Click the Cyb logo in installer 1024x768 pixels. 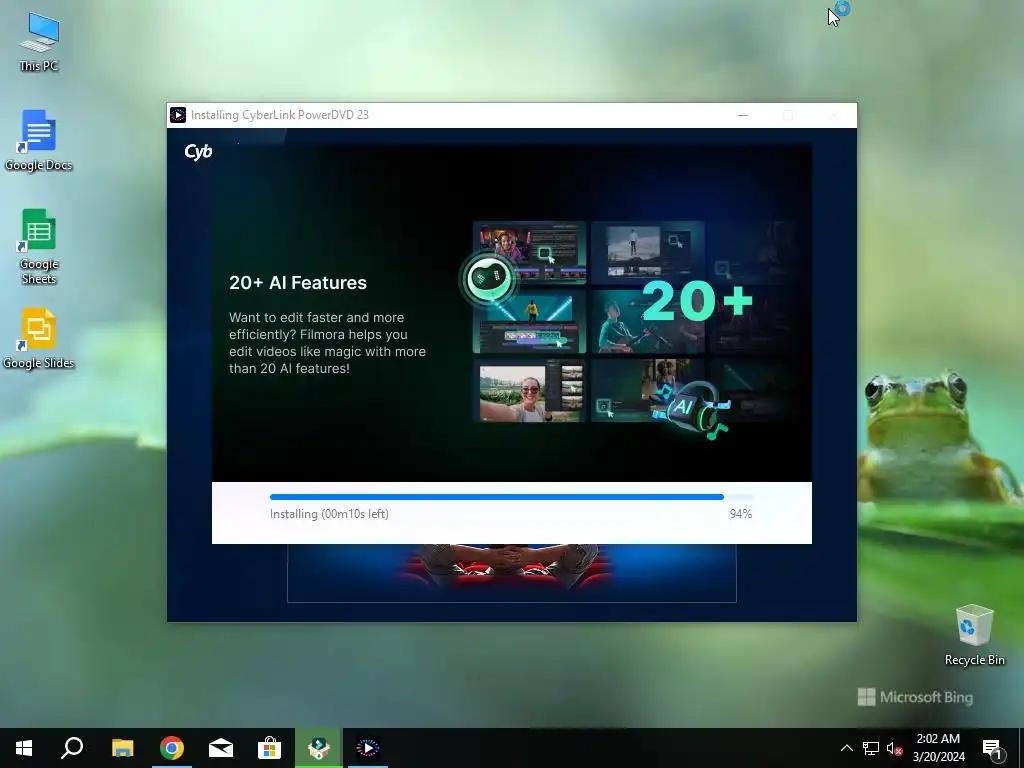[198, 152]
